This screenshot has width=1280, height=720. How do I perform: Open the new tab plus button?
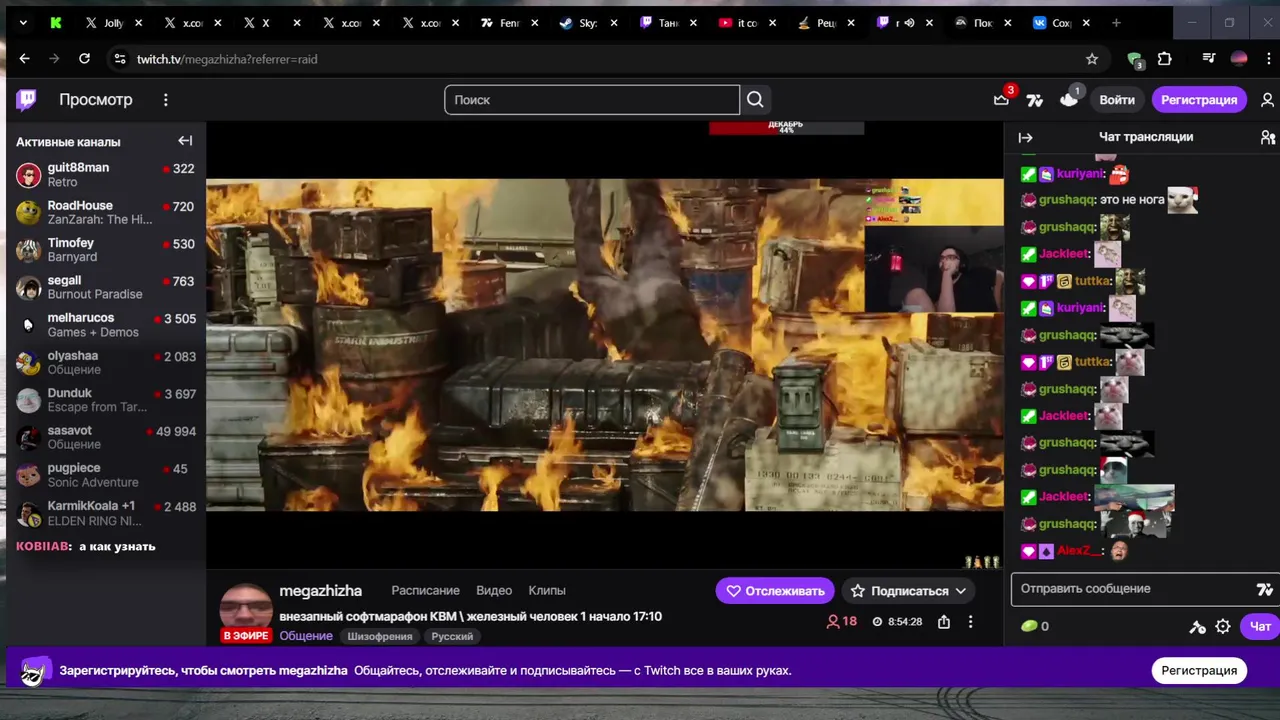point(1116,23)
